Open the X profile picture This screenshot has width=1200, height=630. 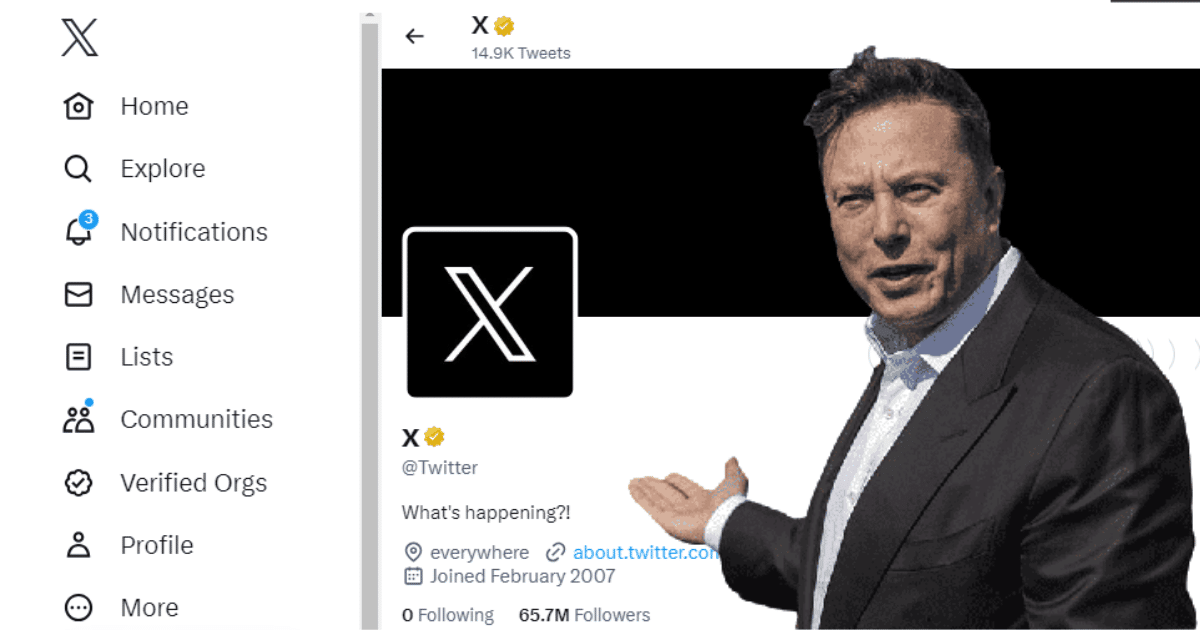[490, 313]
